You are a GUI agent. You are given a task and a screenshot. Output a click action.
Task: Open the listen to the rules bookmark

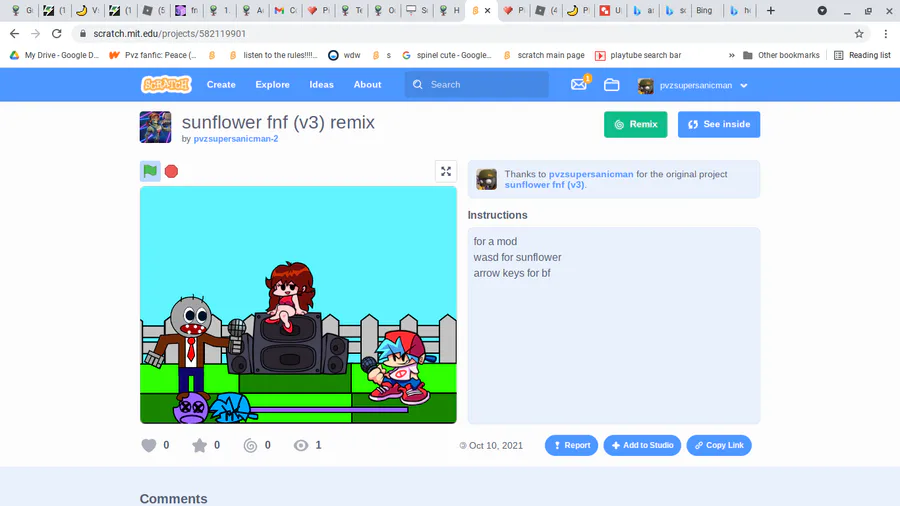point(273,55)
